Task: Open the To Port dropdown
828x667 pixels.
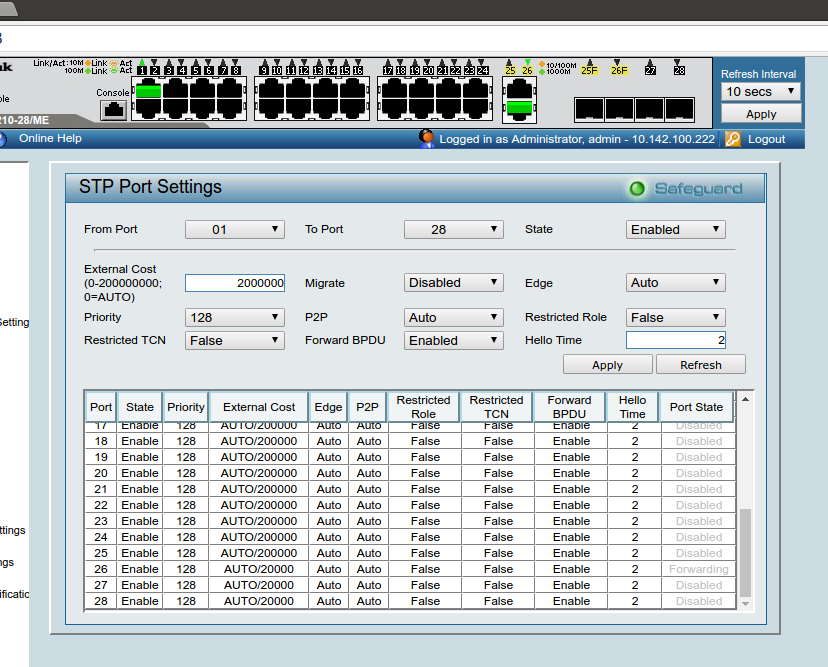Action: click(x=454, y=230)
